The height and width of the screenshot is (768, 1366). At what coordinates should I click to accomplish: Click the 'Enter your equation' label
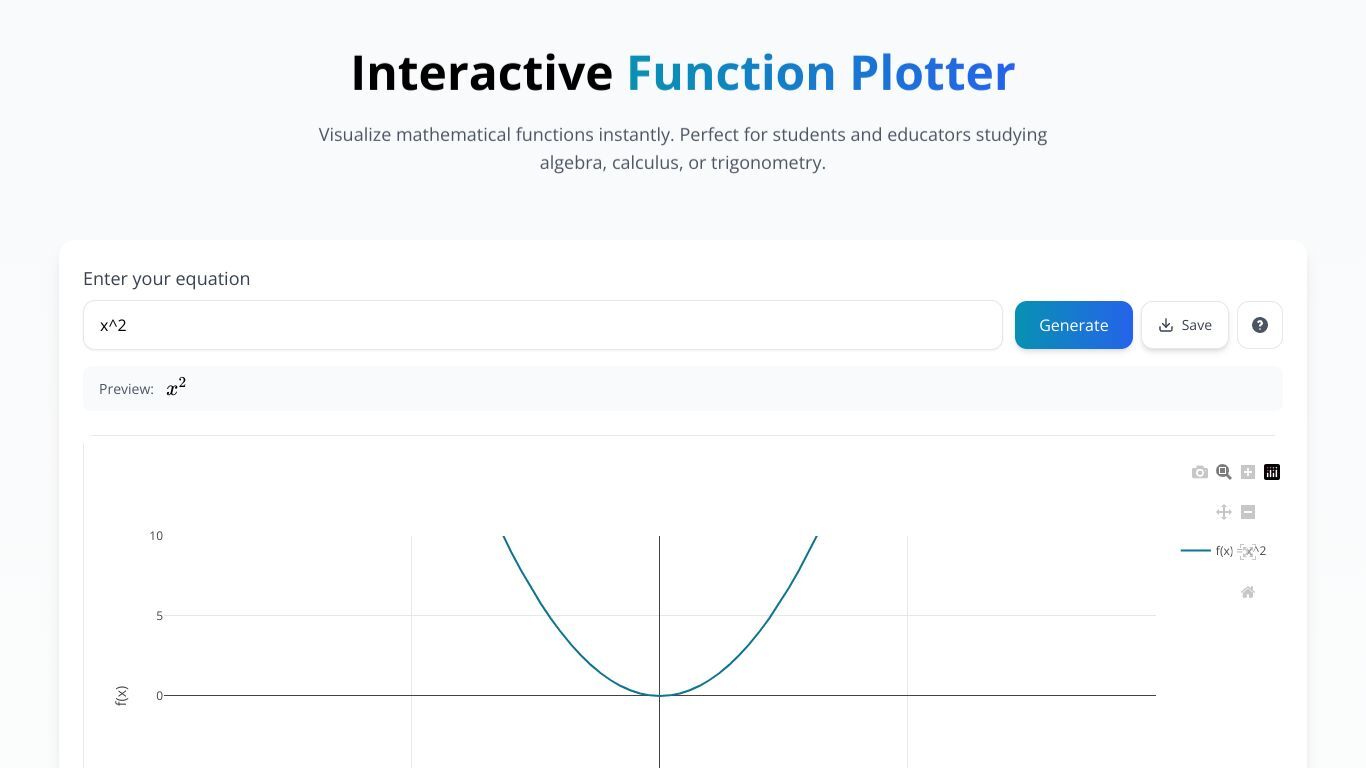pos(166,279)
